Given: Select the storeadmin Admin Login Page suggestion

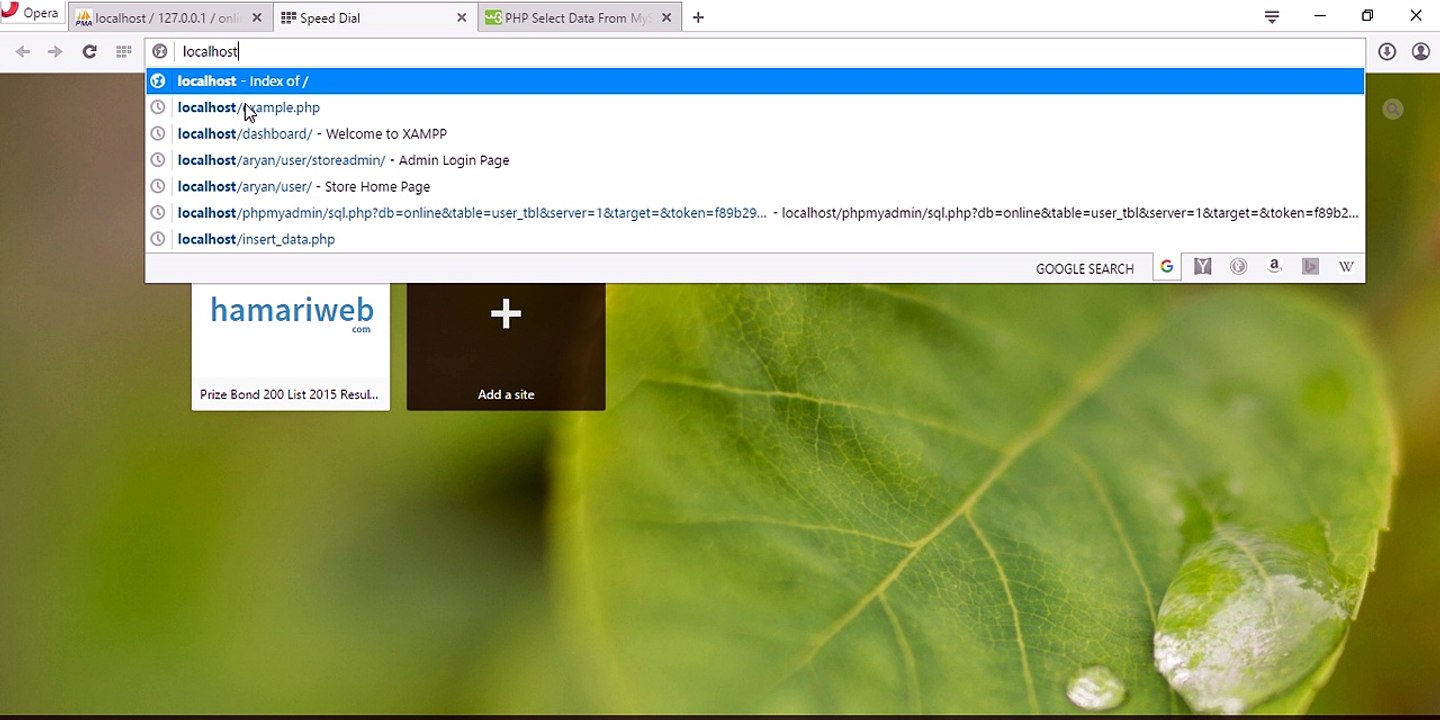Looking at the screenshot, I should pyautogui.click(x=755, y=160).
